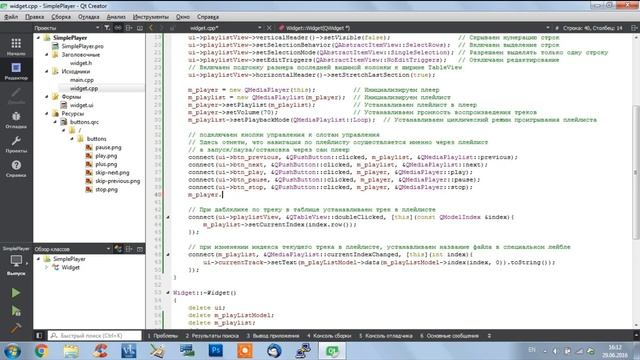Switch to Editor mode (Редактор)

(16, 71)
